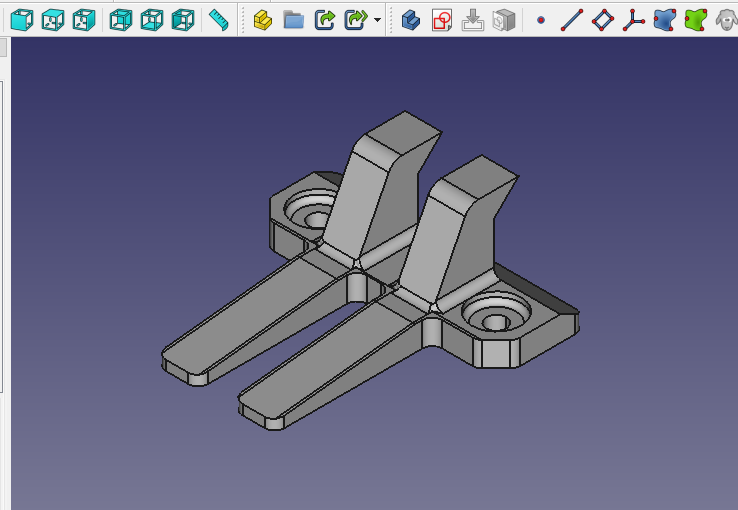Open the link actions dropdown arrow

pyautogui.click(x=377, y=20)
